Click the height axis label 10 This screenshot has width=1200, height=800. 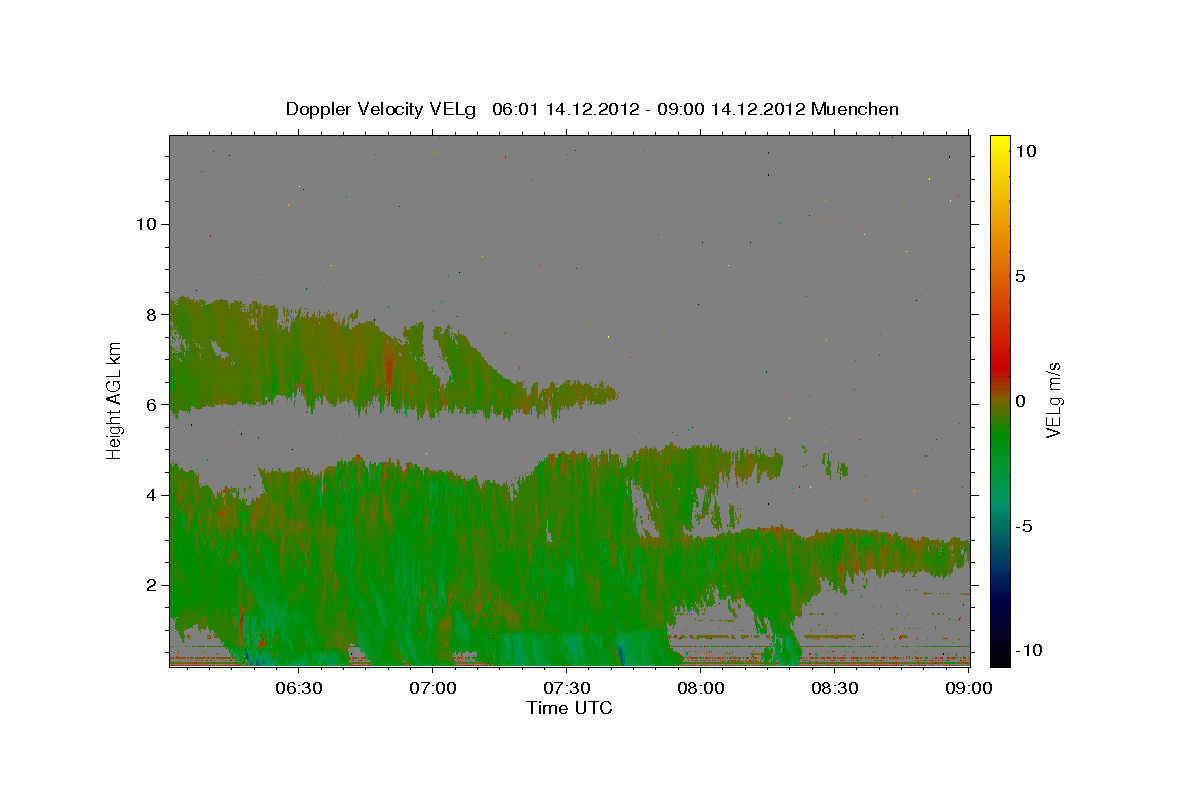click(145, 224)
